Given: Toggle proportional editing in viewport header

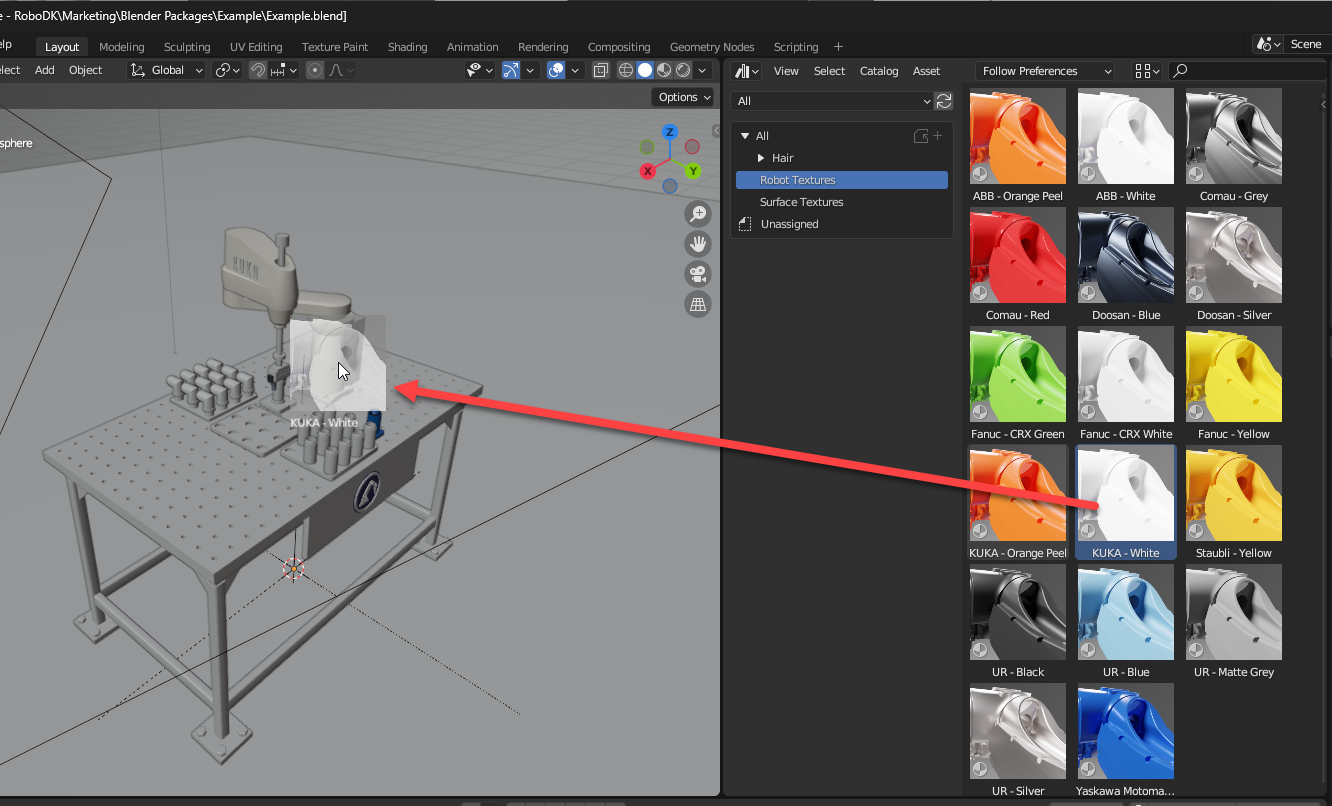Looking at the screenshot, I should pos(315,70).
